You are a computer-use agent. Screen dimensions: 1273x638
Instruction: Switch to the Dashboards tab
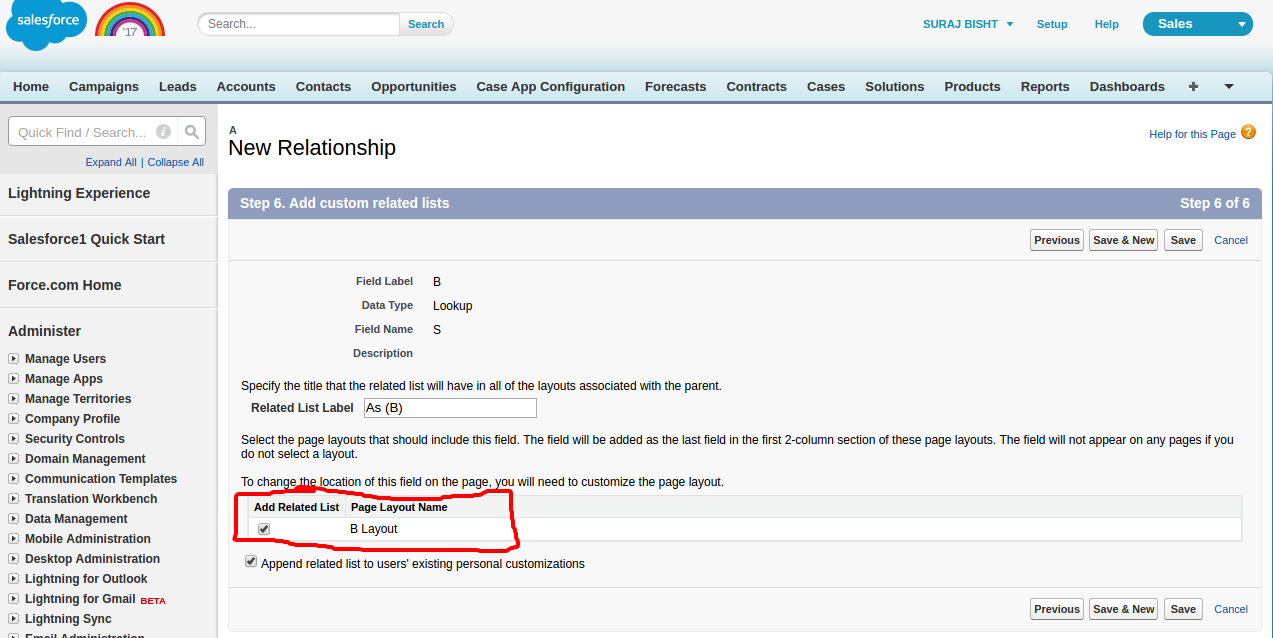pyautogui.click(x=1126, y=87)
